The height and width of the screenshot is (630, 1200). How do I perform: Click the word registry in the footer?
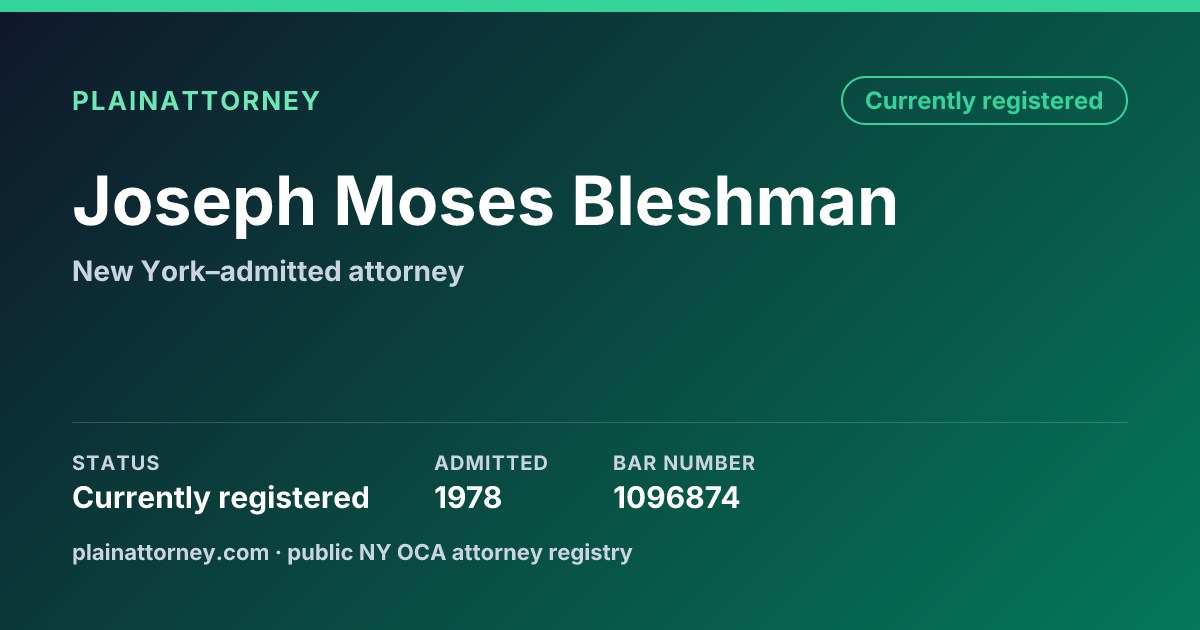pos(593,552)
